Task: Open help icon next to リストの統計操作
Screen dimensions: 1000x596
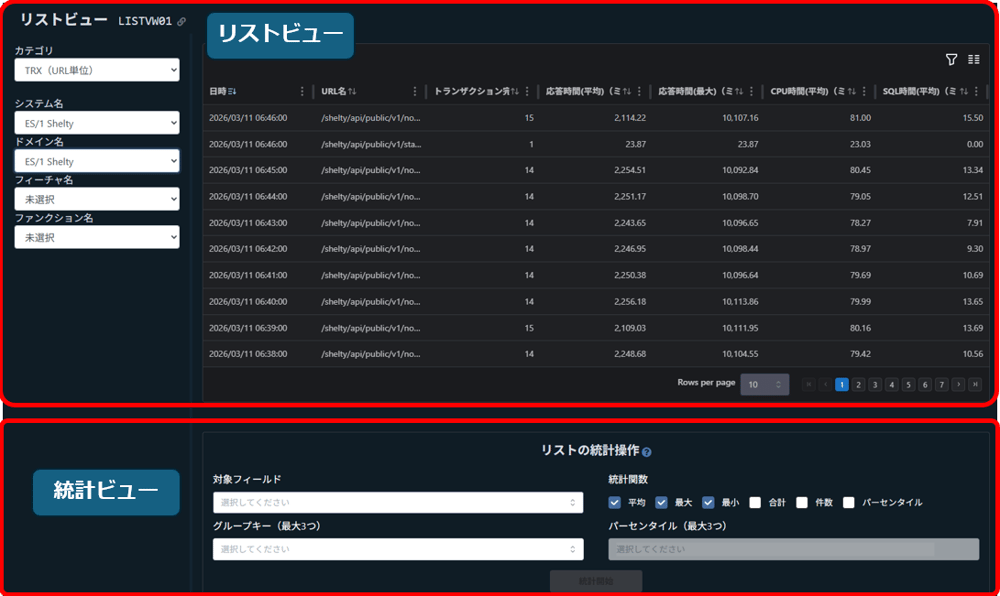Action: click(646, 452)
